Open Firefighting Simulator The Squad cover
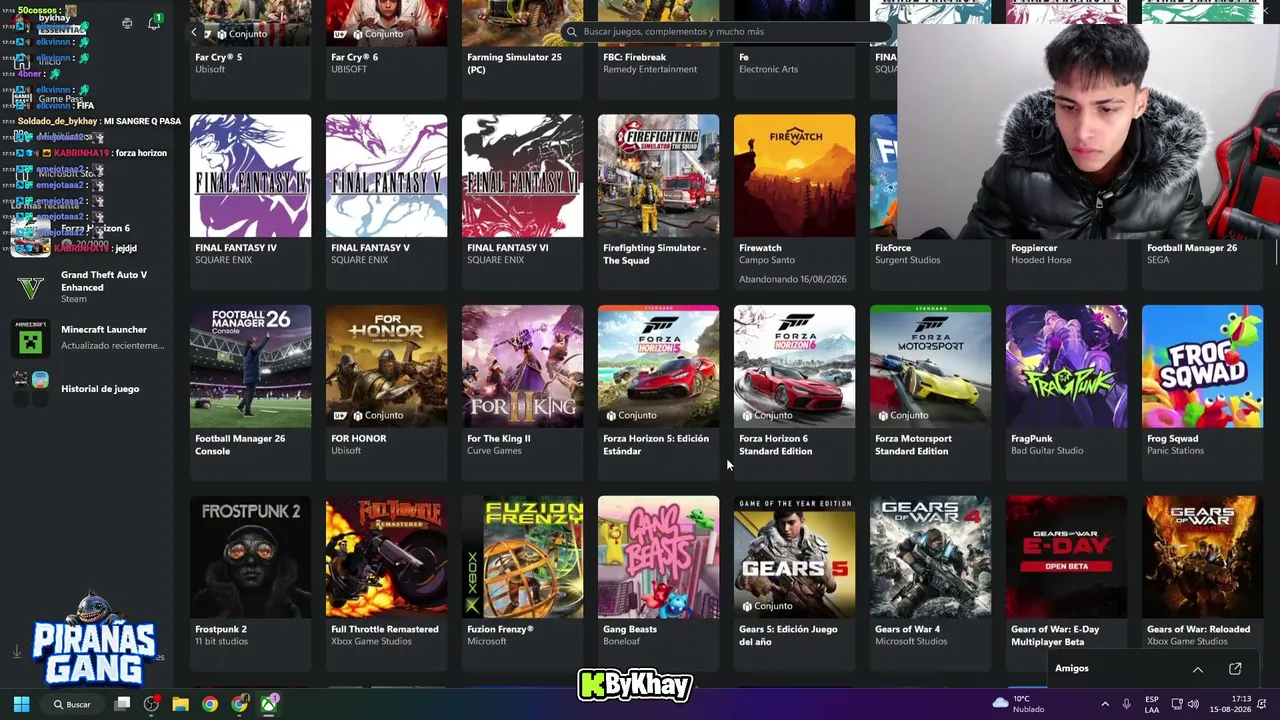Image resolution: width=1280 pixels, height=720 pixels. (x=658, y=176)
